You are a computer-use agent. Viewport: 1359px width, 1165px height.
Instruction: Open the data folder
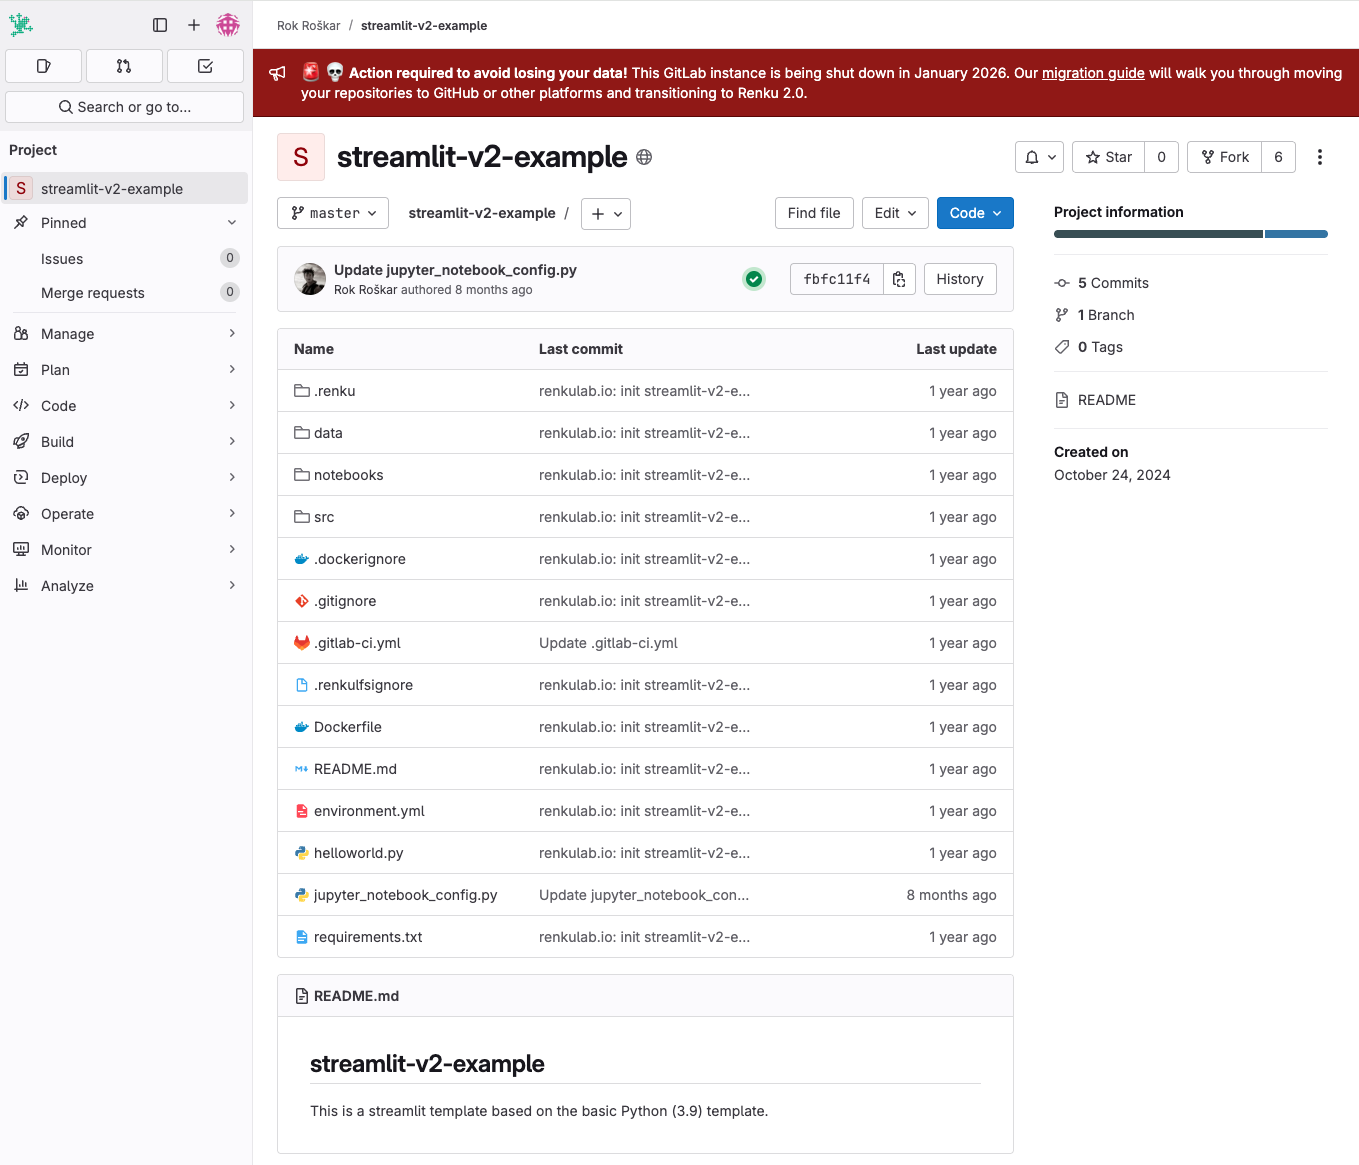(328, 433)
